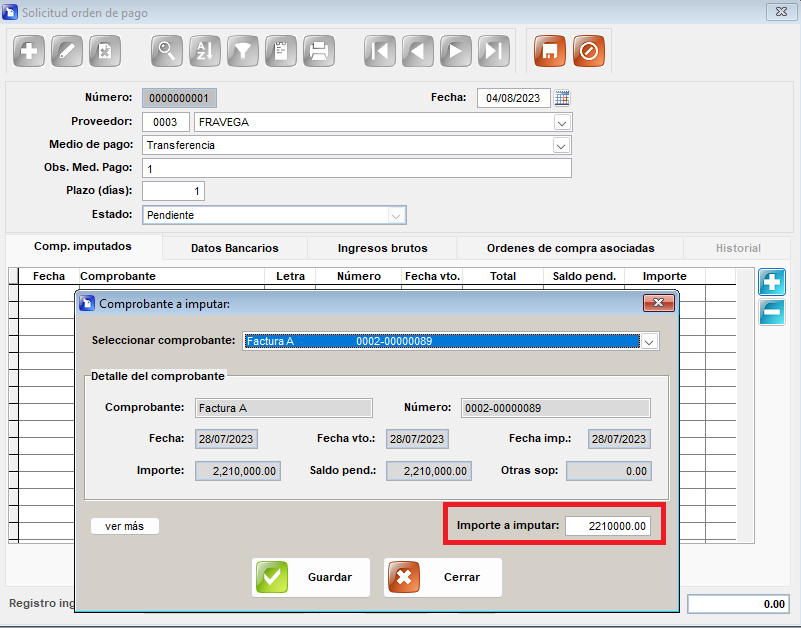
Task: Expand the Proveedor FRAVEGA dropdown
Action: coord(562,123)
